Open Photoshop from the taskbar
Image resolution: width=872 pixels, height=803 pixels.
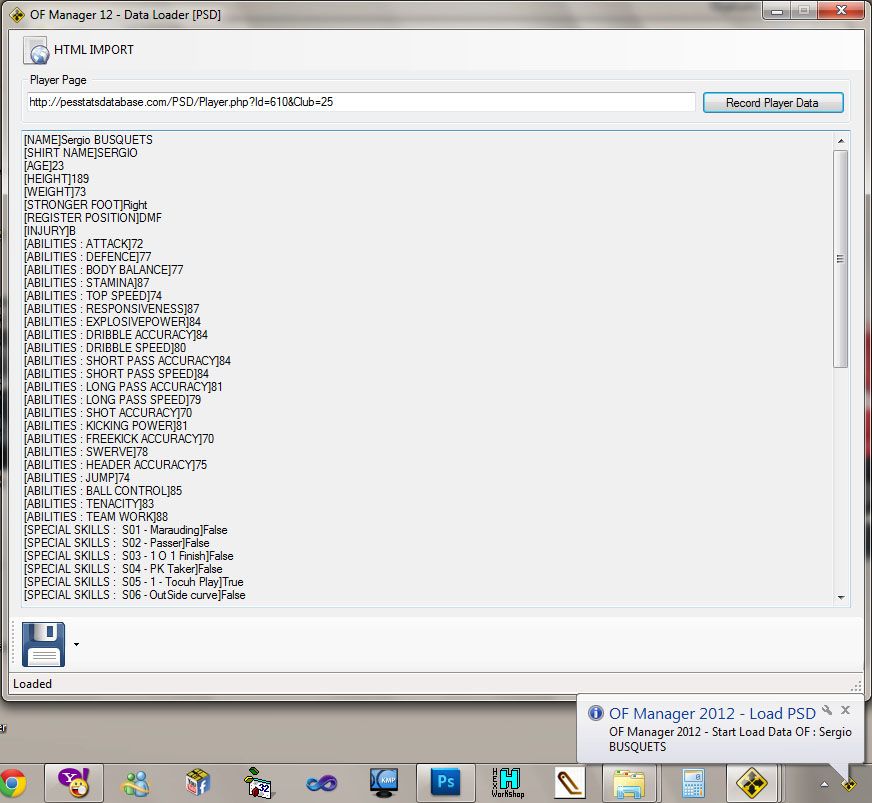point(444,781)
